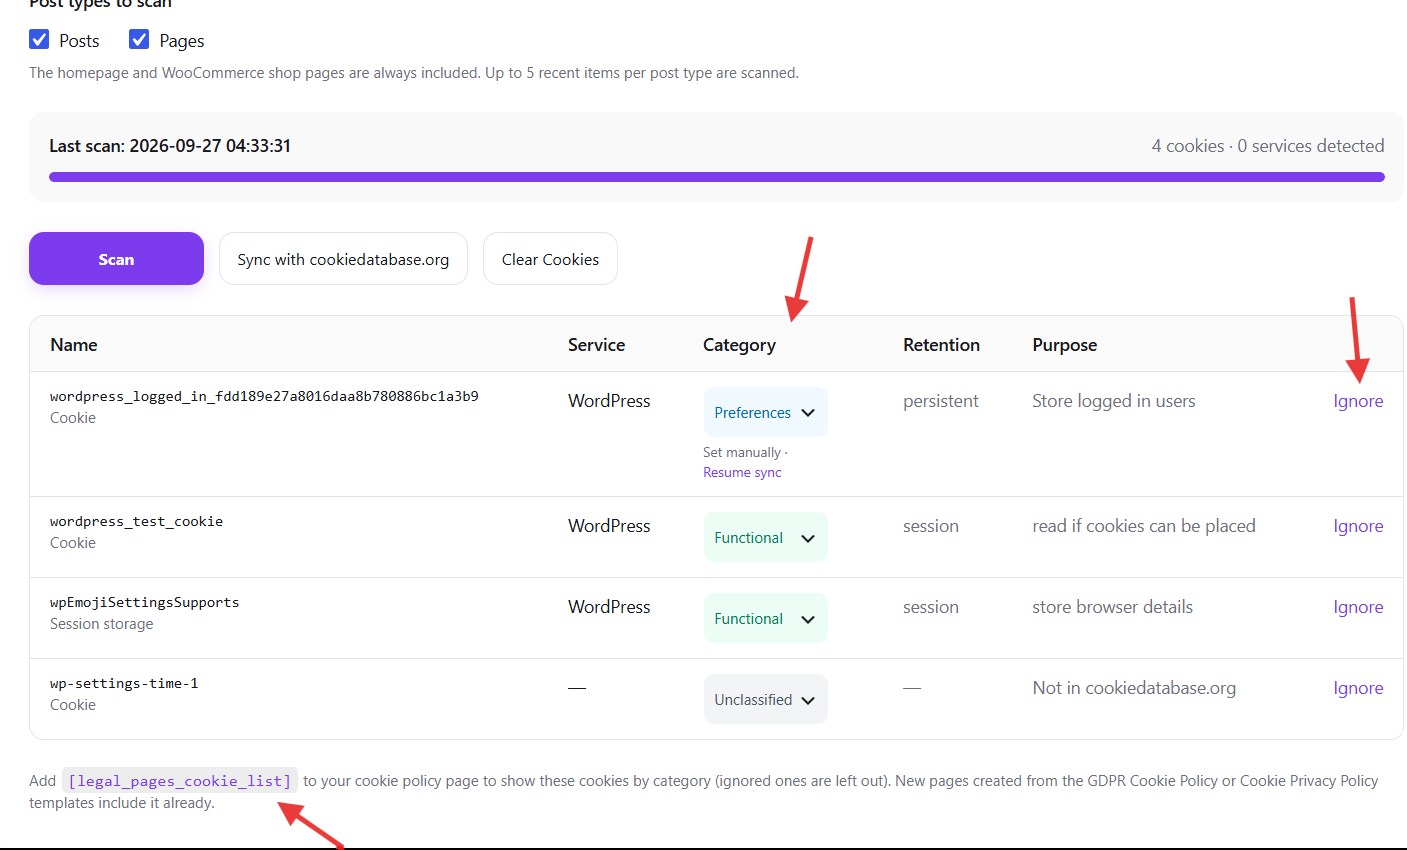Screen dimensions: 1407x850
Task: Click 'store browser details' purpose text
Action: [1112, 607]
